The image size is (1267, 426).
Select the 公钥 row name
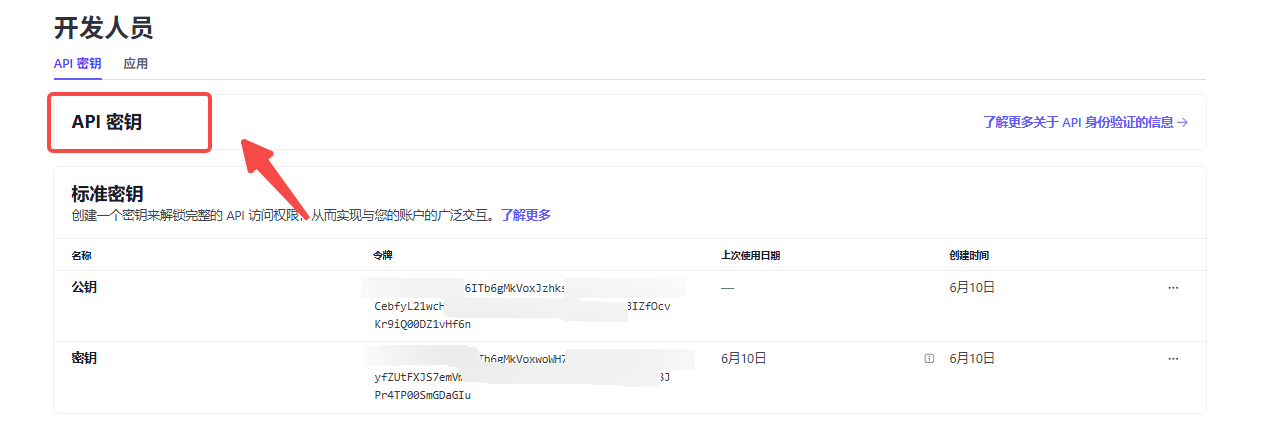pos(84,288)
